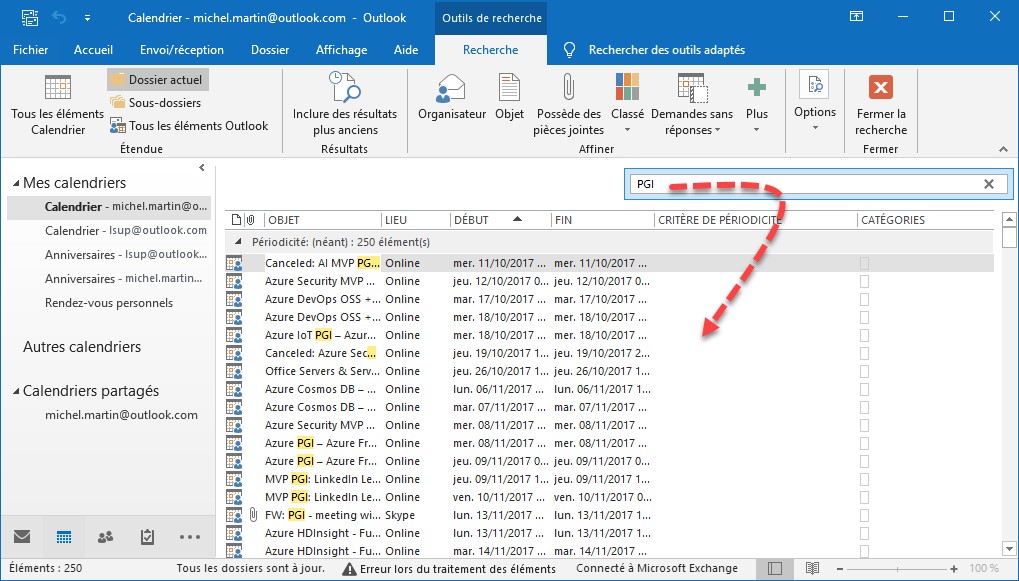Image resolution: width=1019 pixels, height=581 pixels.
Task: Collapse the Mes calendriers group
Action: tap(16, 184)
